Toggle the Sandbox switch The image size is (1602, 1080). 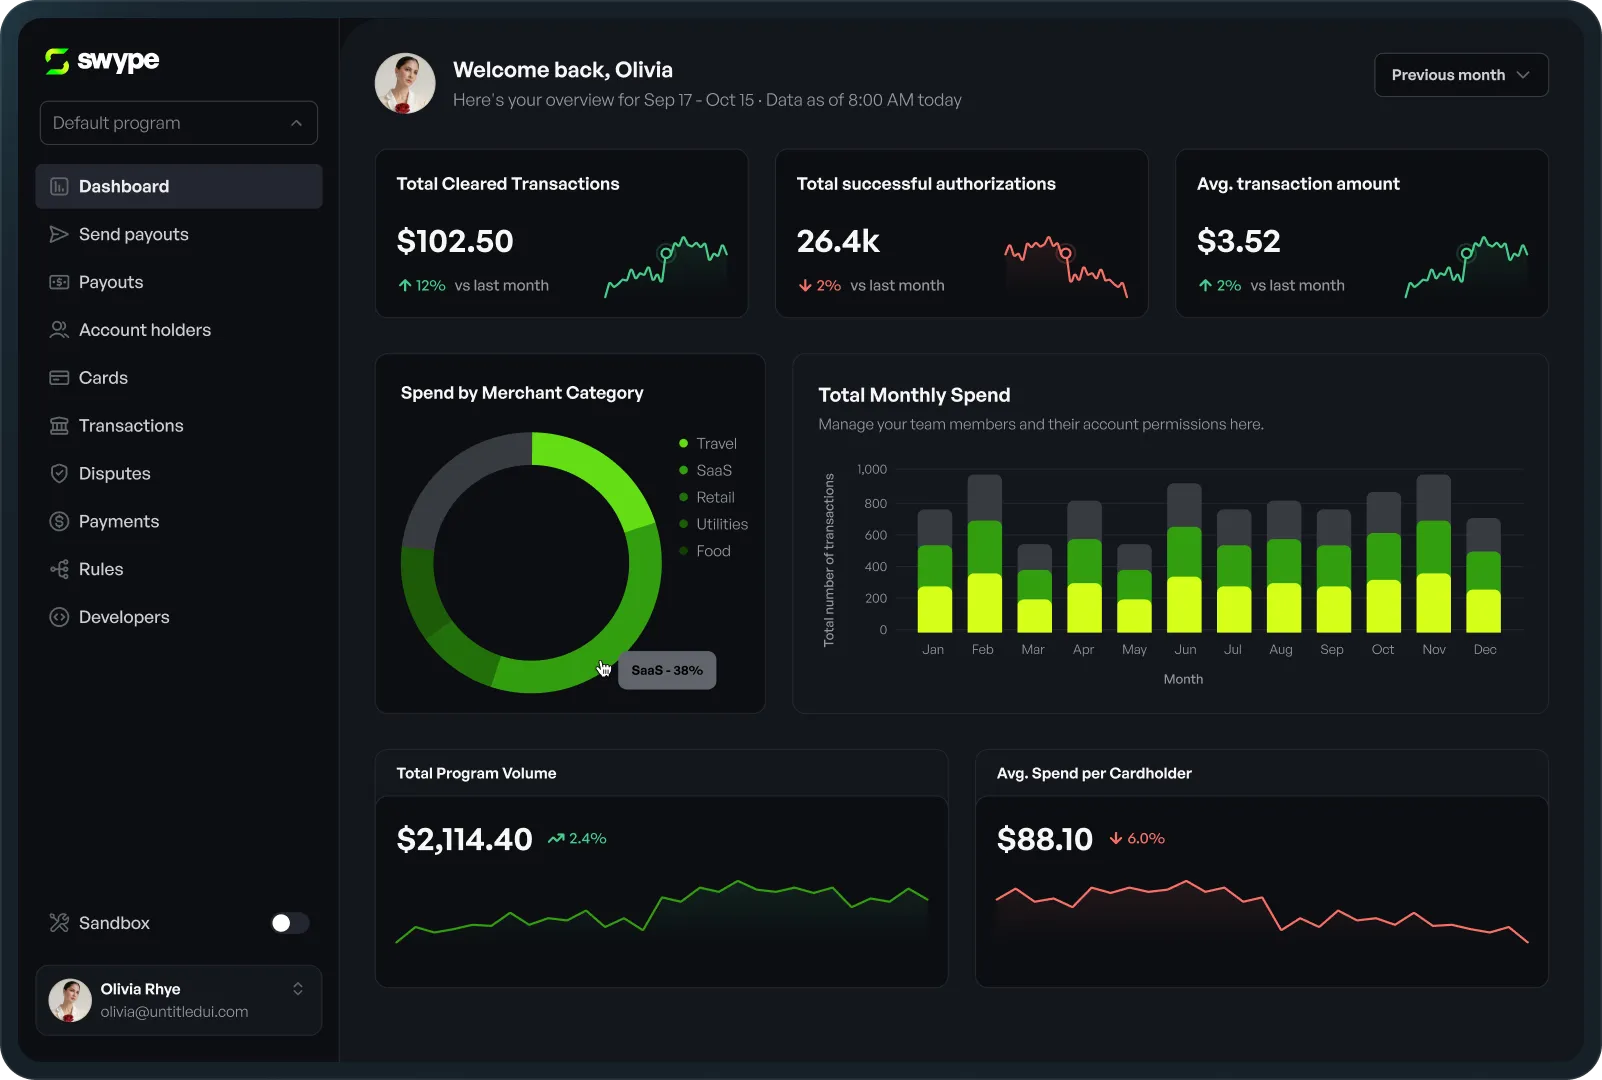click(x=290, y=923)
